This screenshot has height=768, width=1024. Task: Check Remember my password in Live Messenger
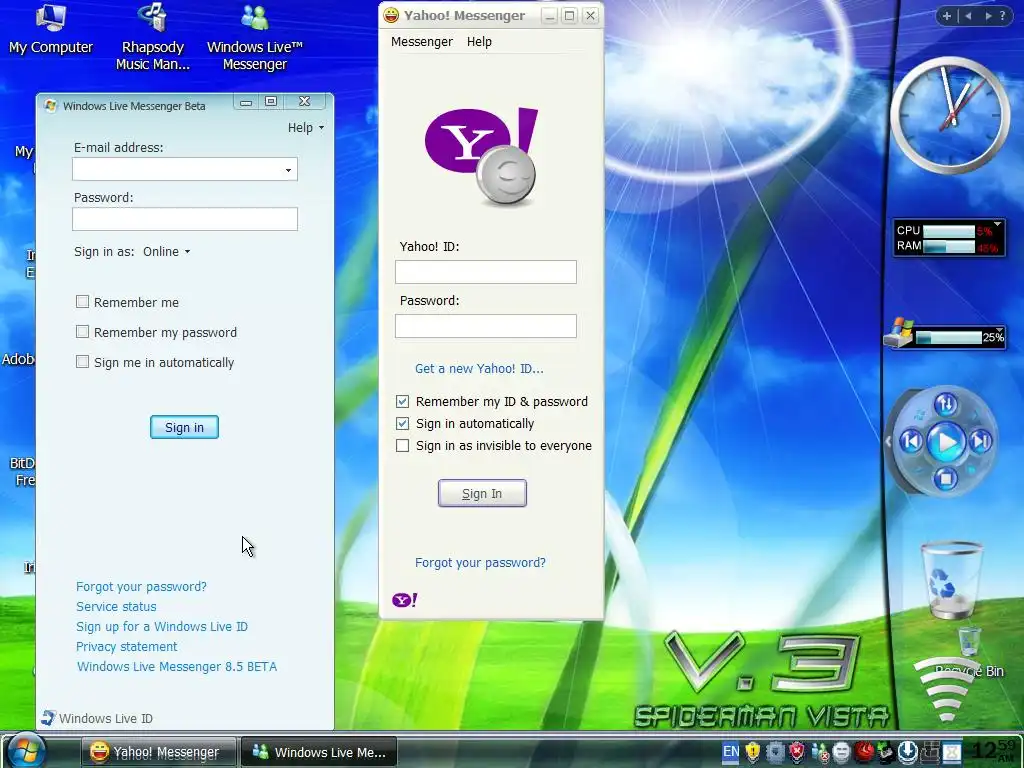coord(82,332)
